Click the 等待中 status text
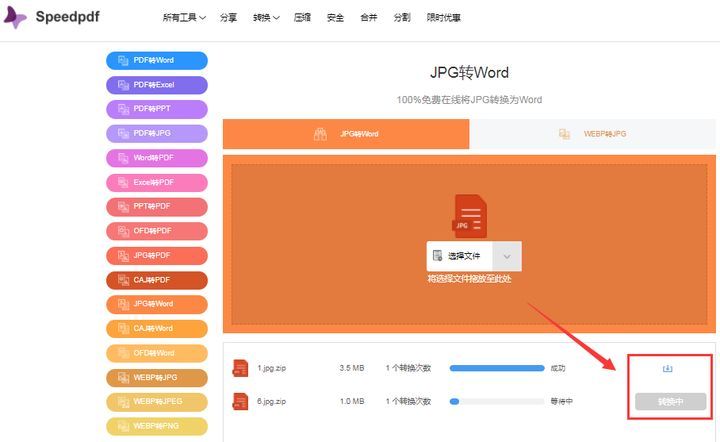The height and width of the screenshot is (442, 720). click(562, 402)
